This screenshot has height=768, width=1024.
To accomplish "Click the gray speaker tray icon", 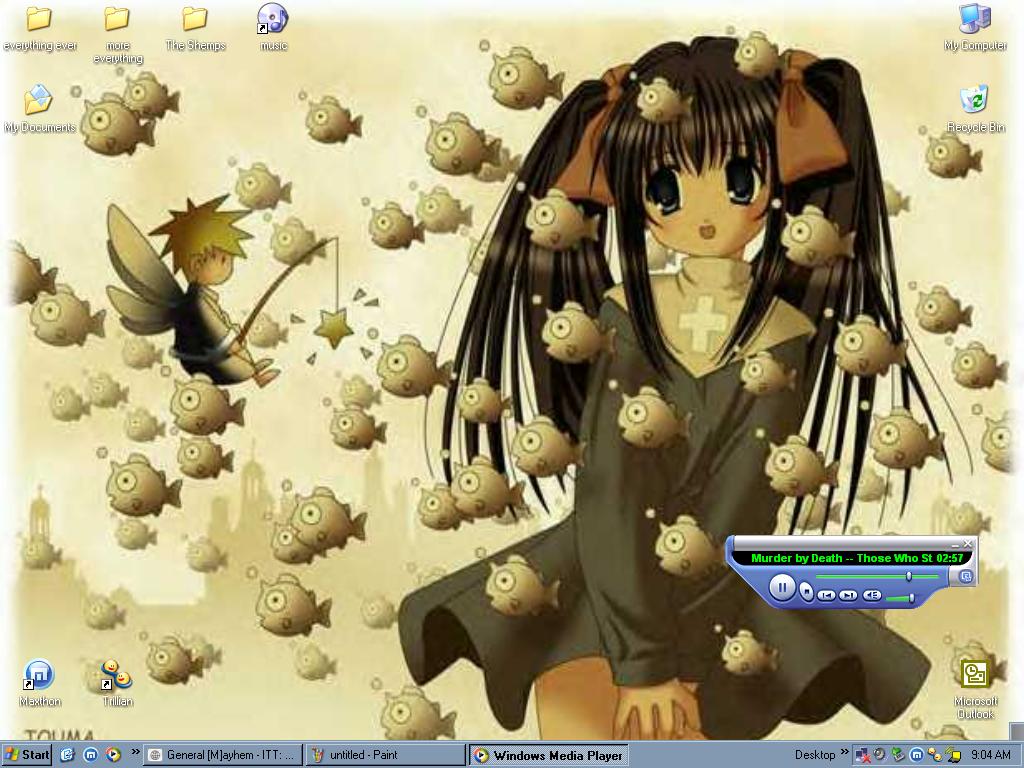I will (879, 754).
